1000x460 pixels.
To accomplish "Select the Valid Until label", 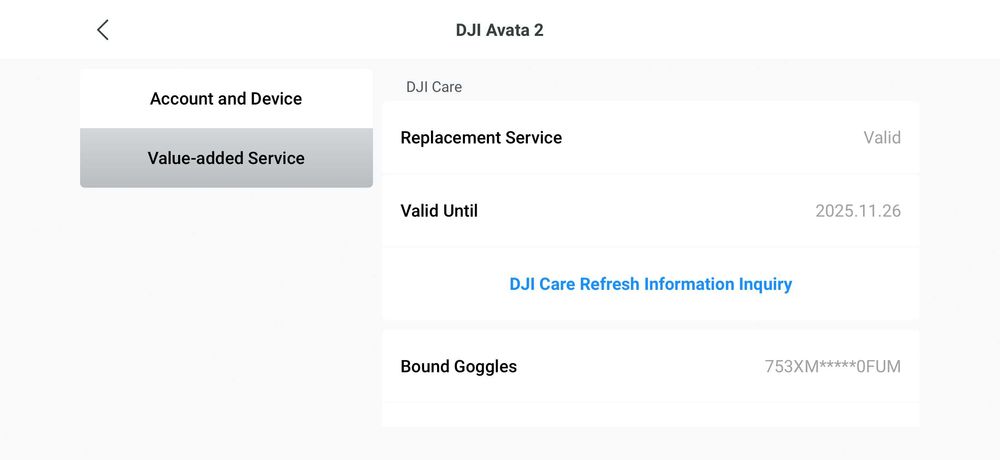I will [439, 211].
